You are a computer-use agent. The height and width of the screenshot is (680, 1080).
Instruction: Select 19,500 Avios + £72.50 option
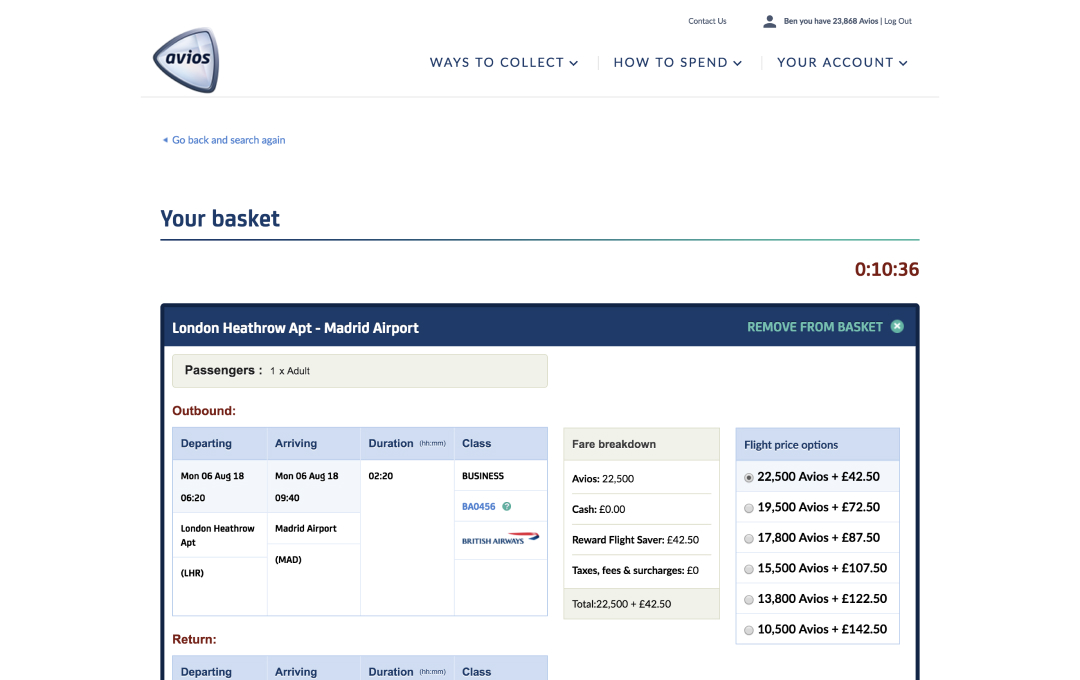tap(749, 508)
